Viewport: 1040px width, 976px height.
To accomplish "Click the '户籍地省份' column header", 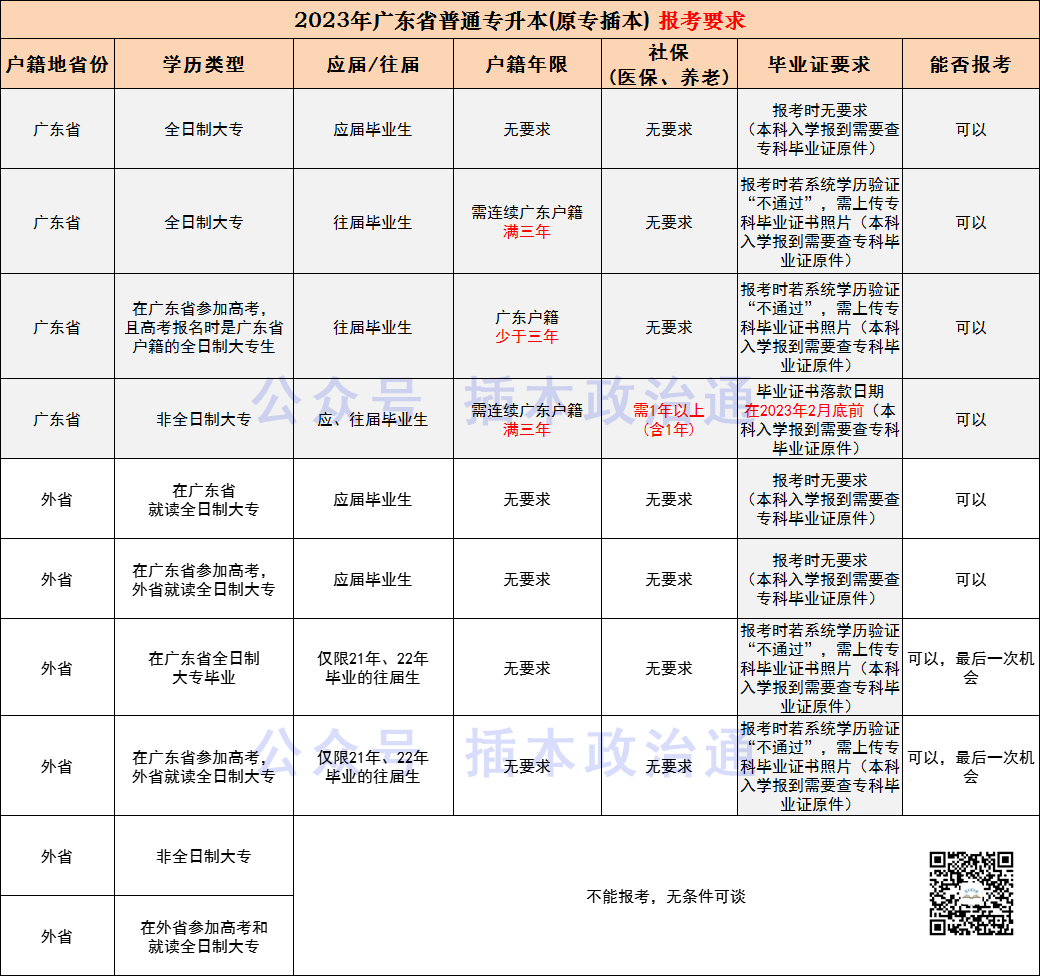I will pos(58,64).
